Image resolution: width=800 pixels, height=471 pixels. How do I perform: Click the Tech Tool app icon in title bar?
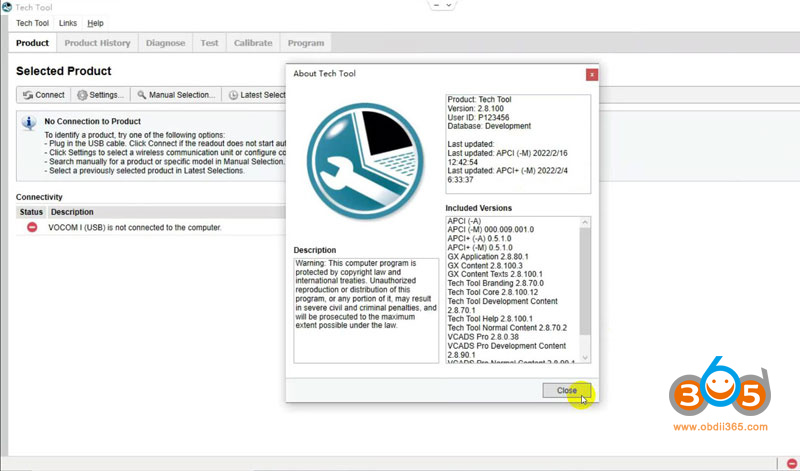click(x=8, y=7)
